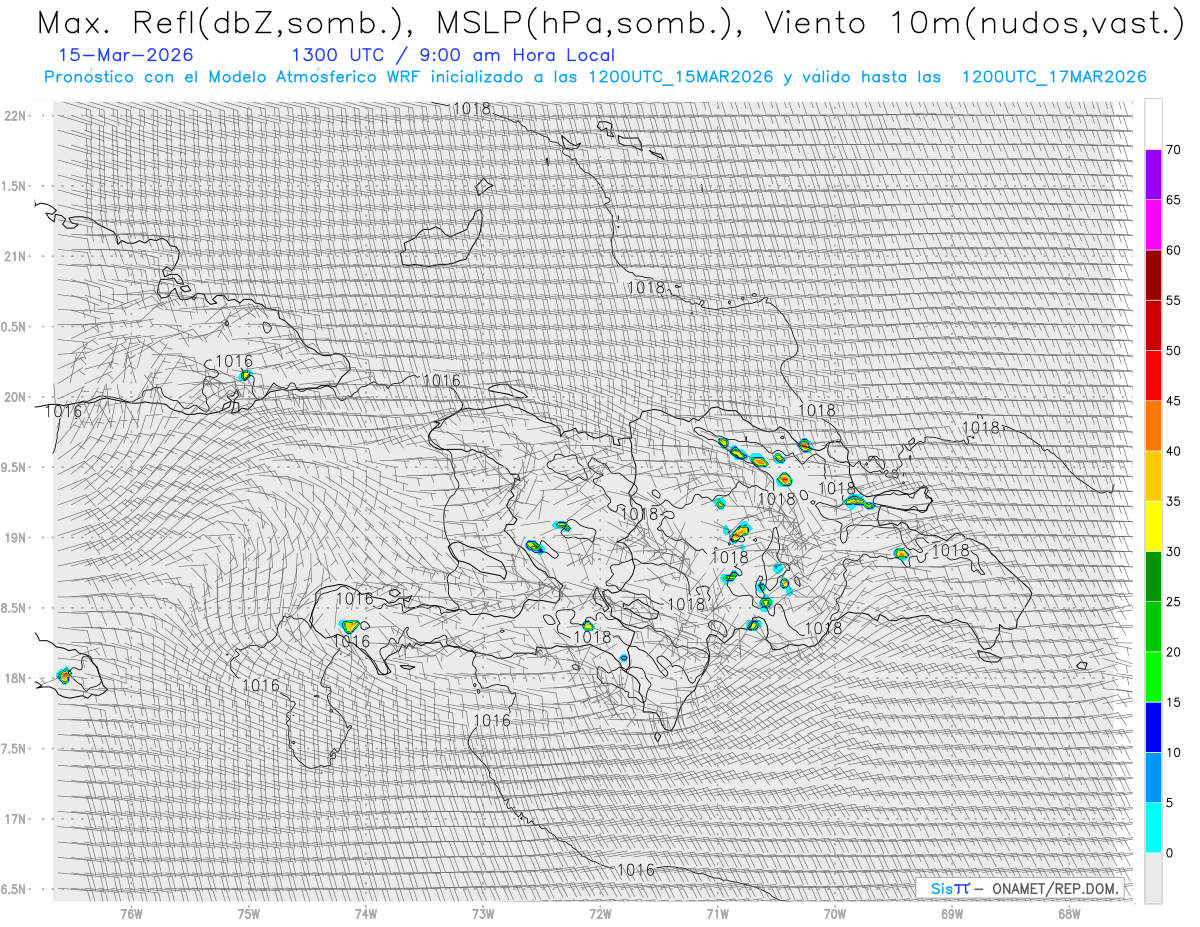Click the latitude axis label "19N"

(17, 538)
